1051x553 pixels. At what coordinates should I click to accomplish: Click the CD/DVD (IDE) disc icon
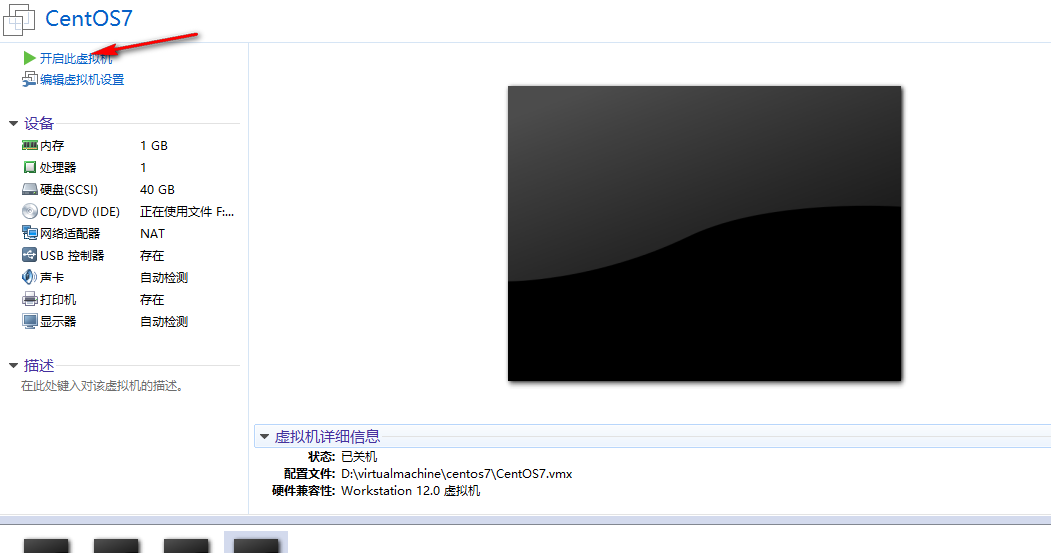point(29,211)
